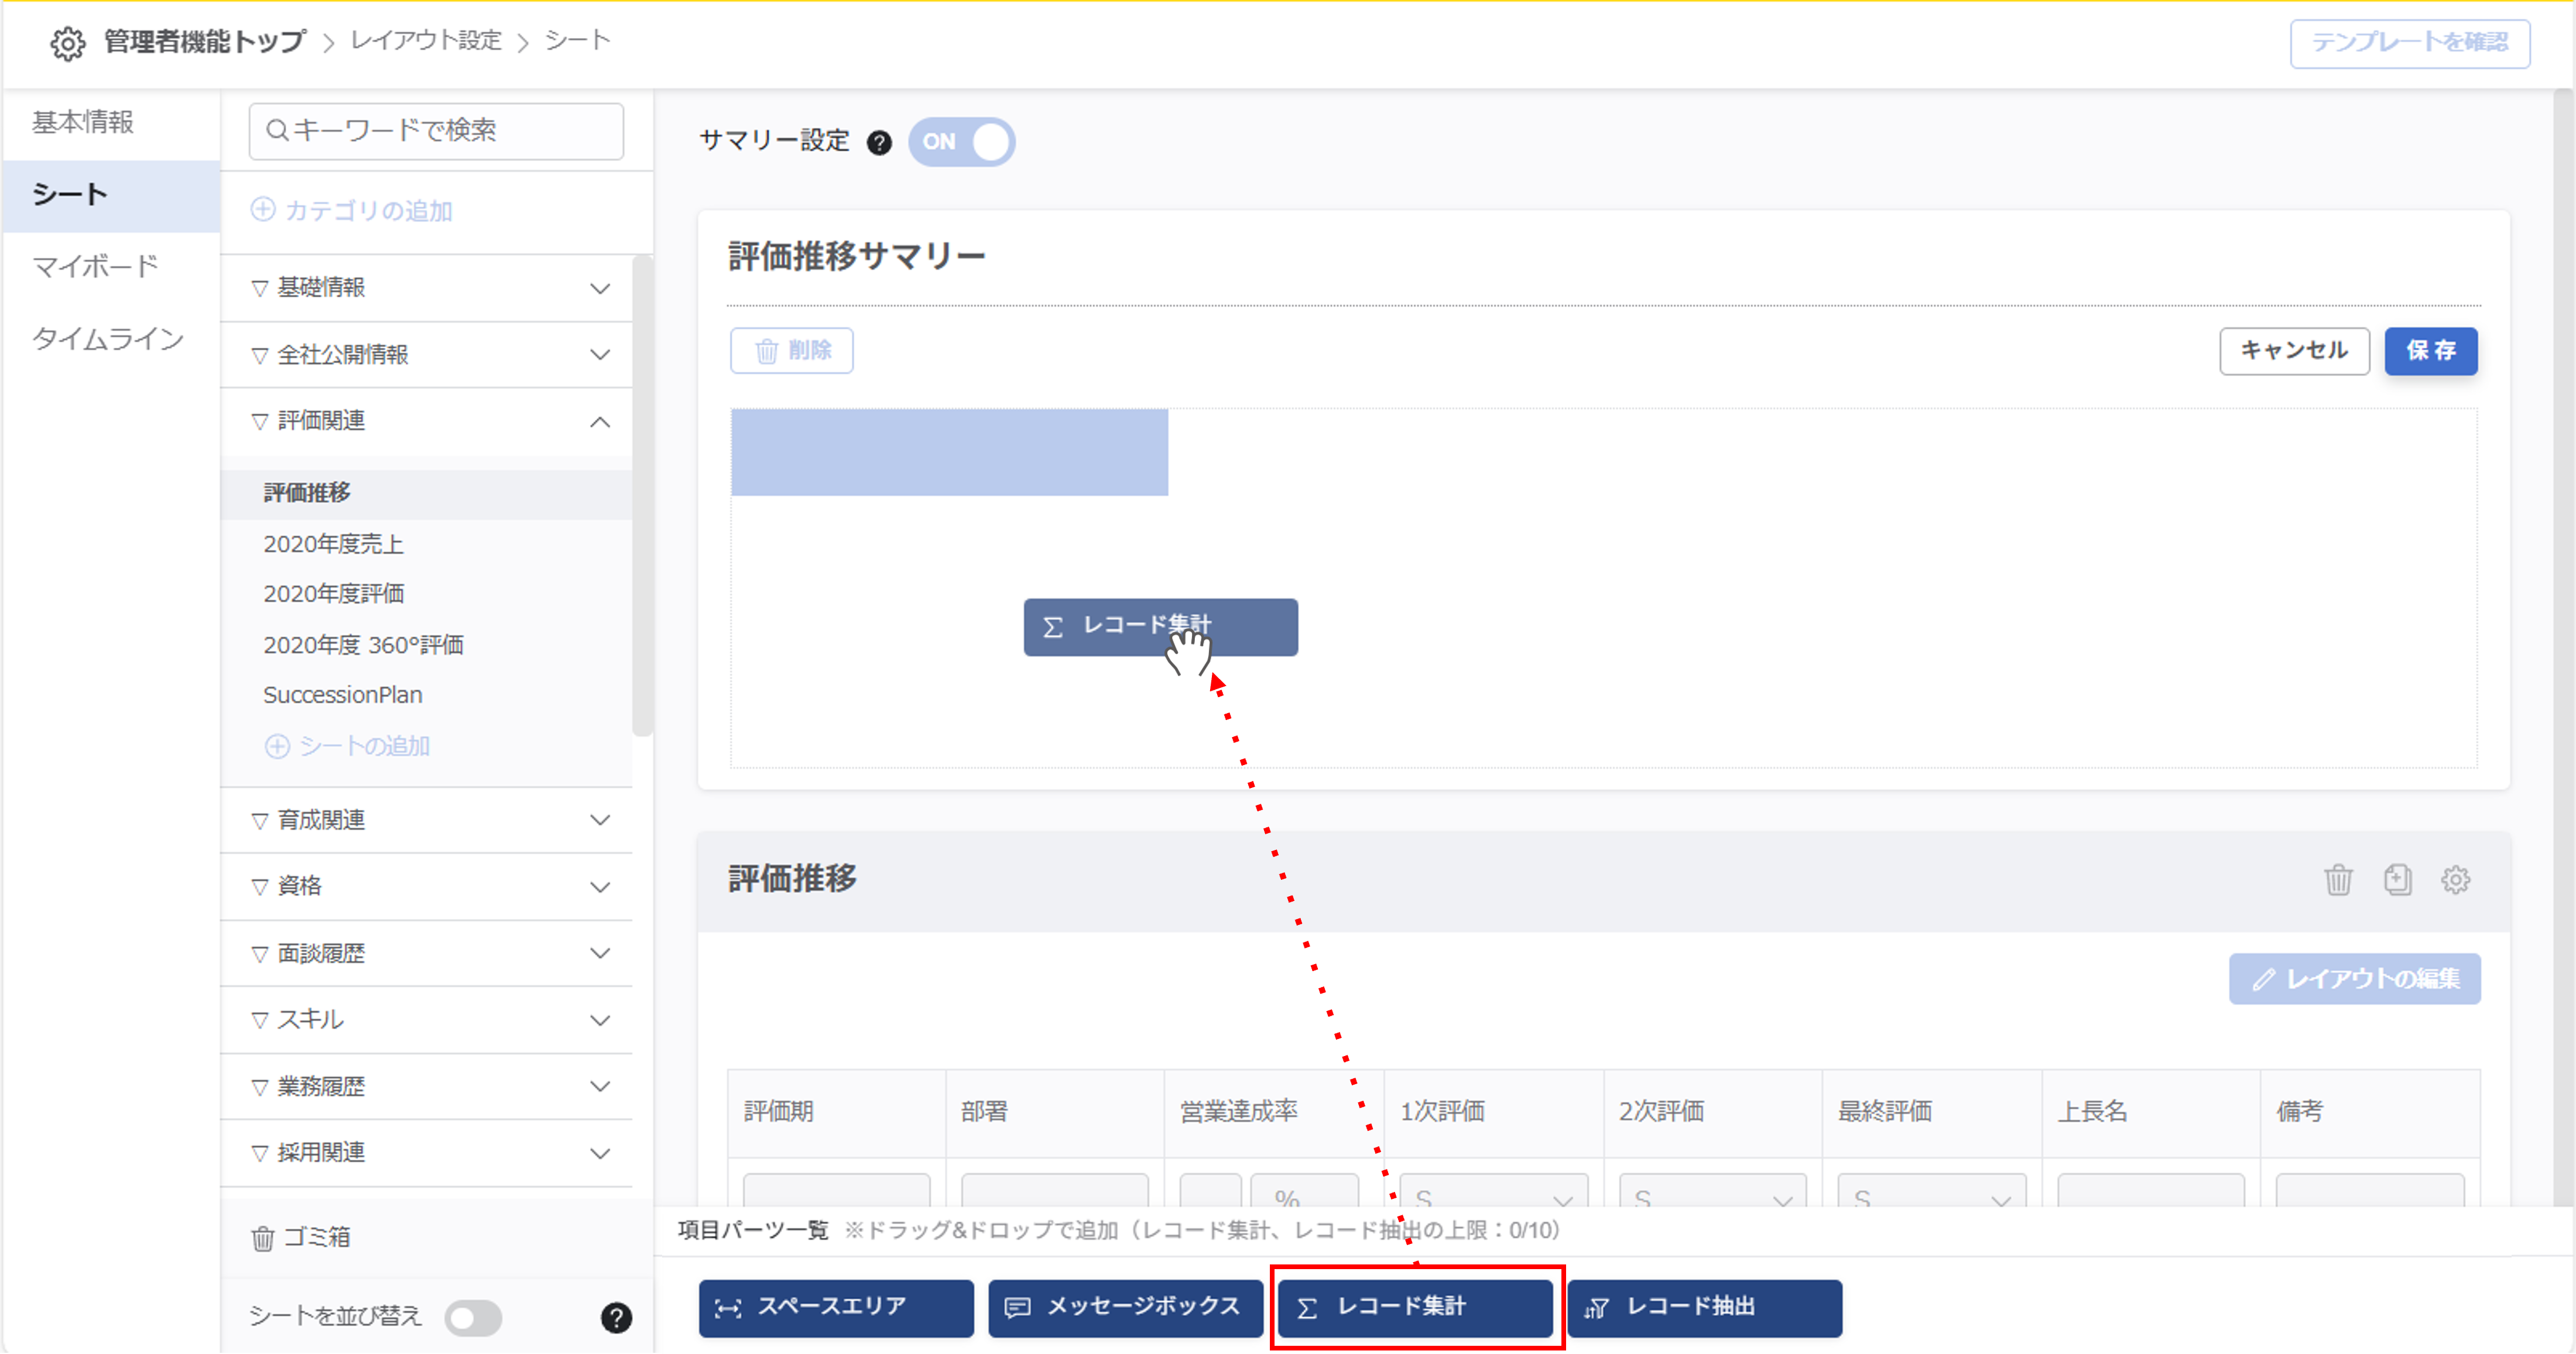This screenshot has height=1354, width=2576.
Task: Click the gear icon beside 管理者機能トップ
Action: coord(67,43)
